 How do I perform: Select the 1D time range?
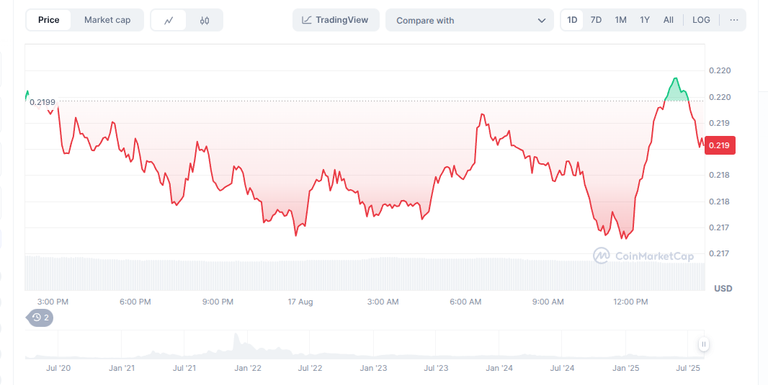(x=572, y=20)
